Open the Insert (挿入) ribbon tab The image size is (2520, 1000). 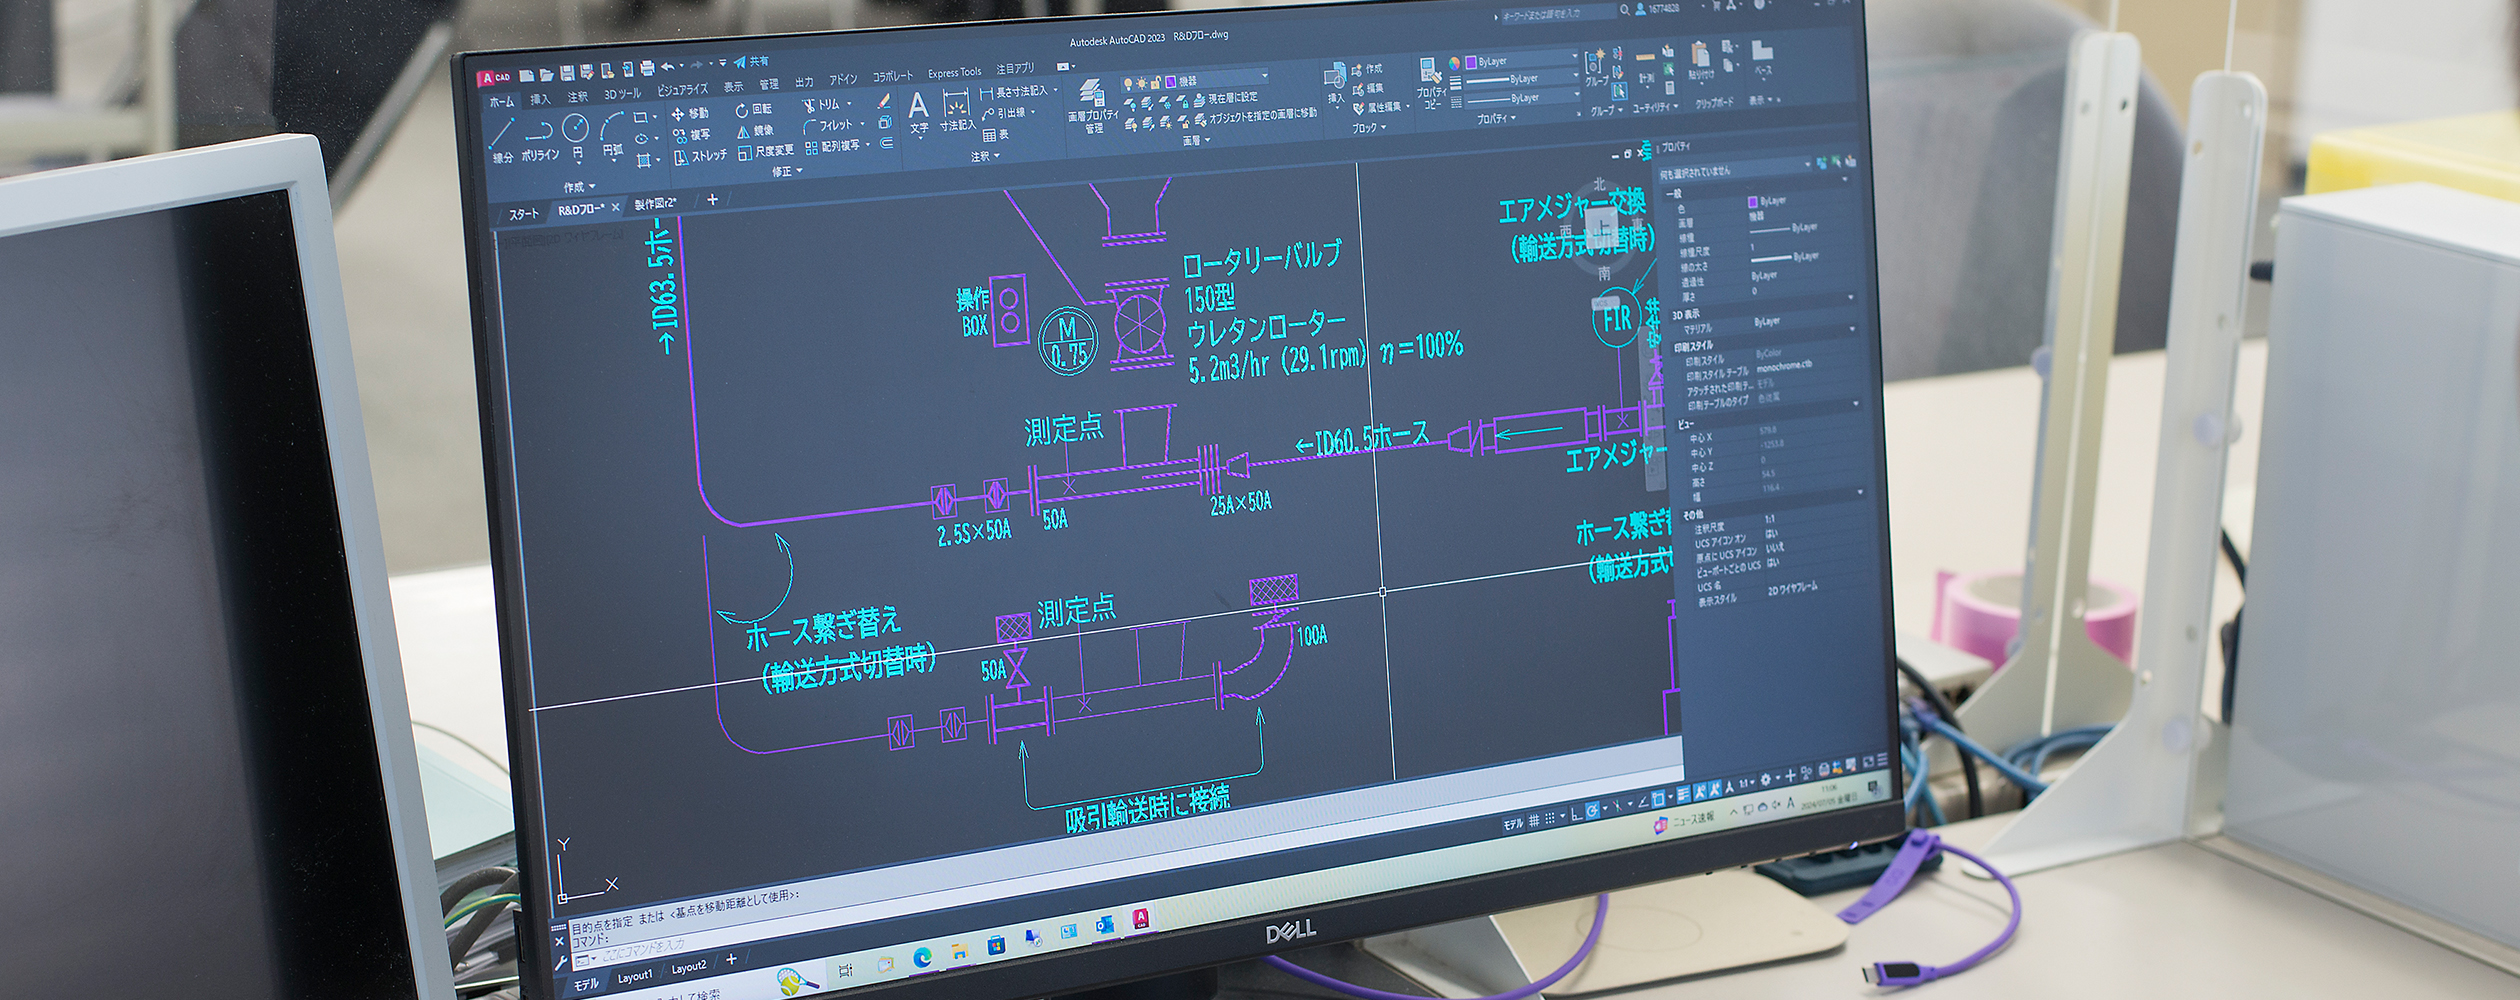[x=540, y=99]
